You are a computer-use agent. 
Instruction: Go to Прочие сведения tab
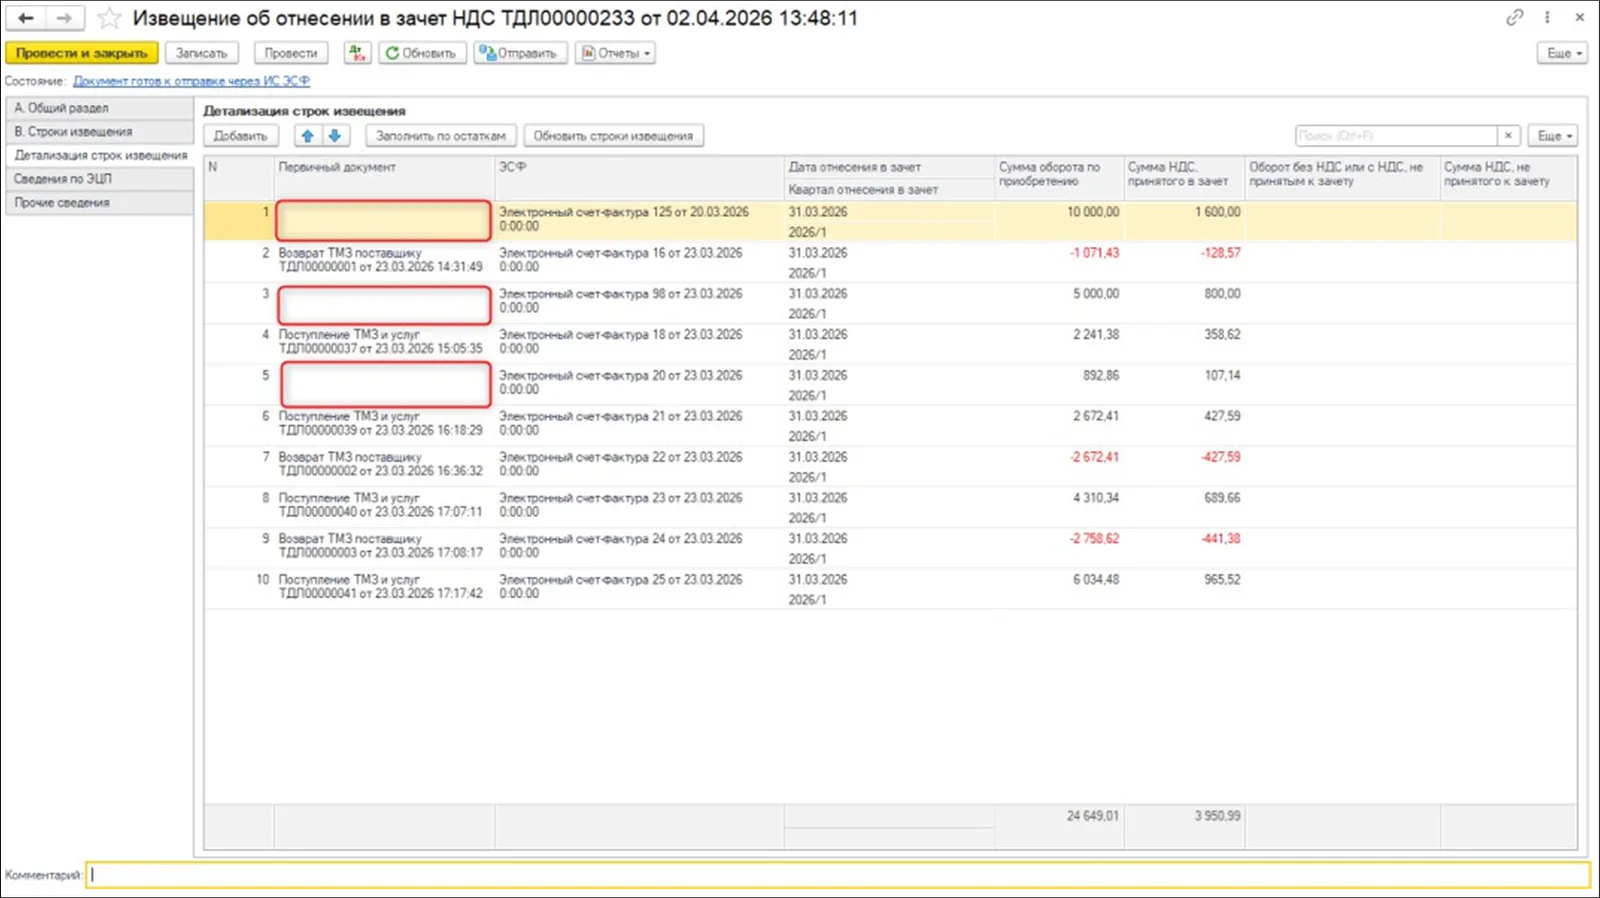99,203
